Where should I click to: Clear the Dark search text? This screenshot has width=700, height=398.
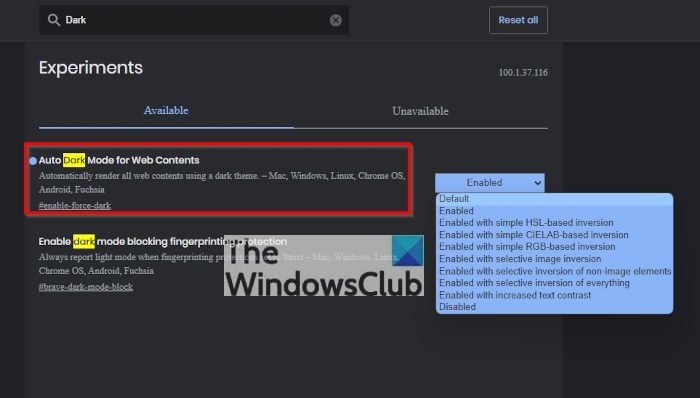pos(336,20)
